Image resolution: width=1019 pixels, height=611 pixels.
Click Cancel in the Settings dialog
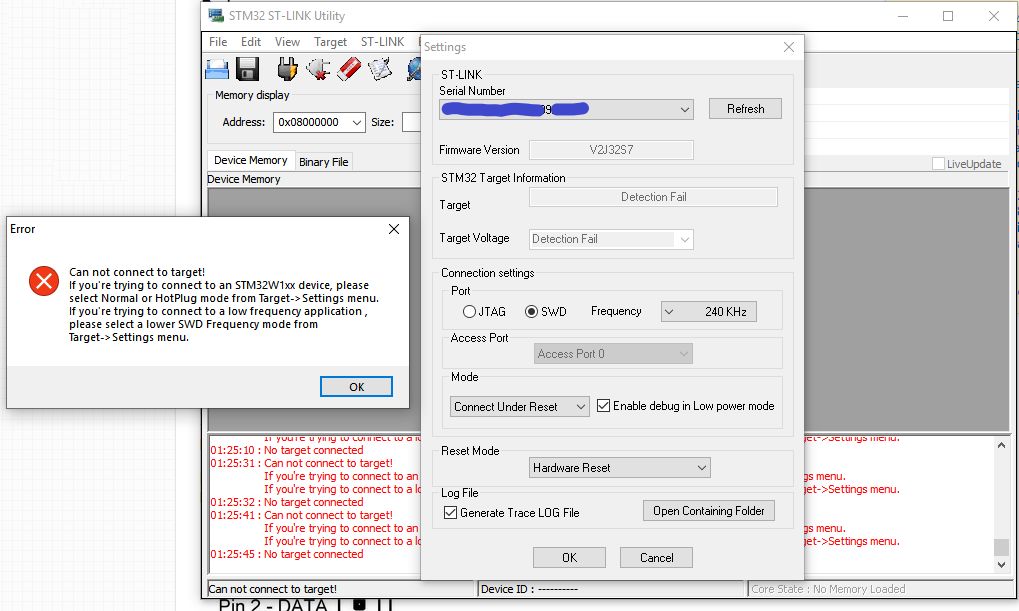(x=656, y=558)
